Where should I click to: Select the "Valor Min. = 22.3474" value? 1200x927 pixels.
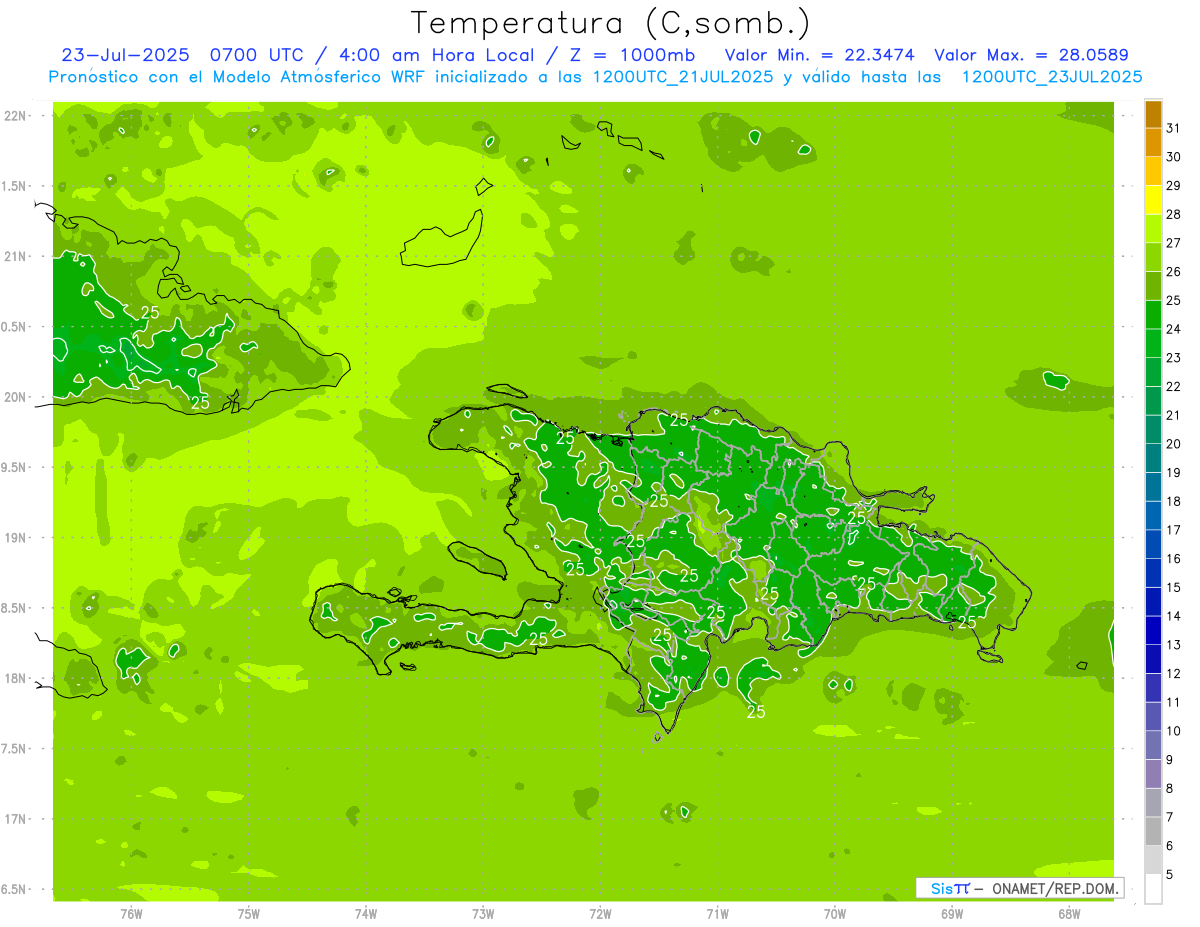click(819, 55)
